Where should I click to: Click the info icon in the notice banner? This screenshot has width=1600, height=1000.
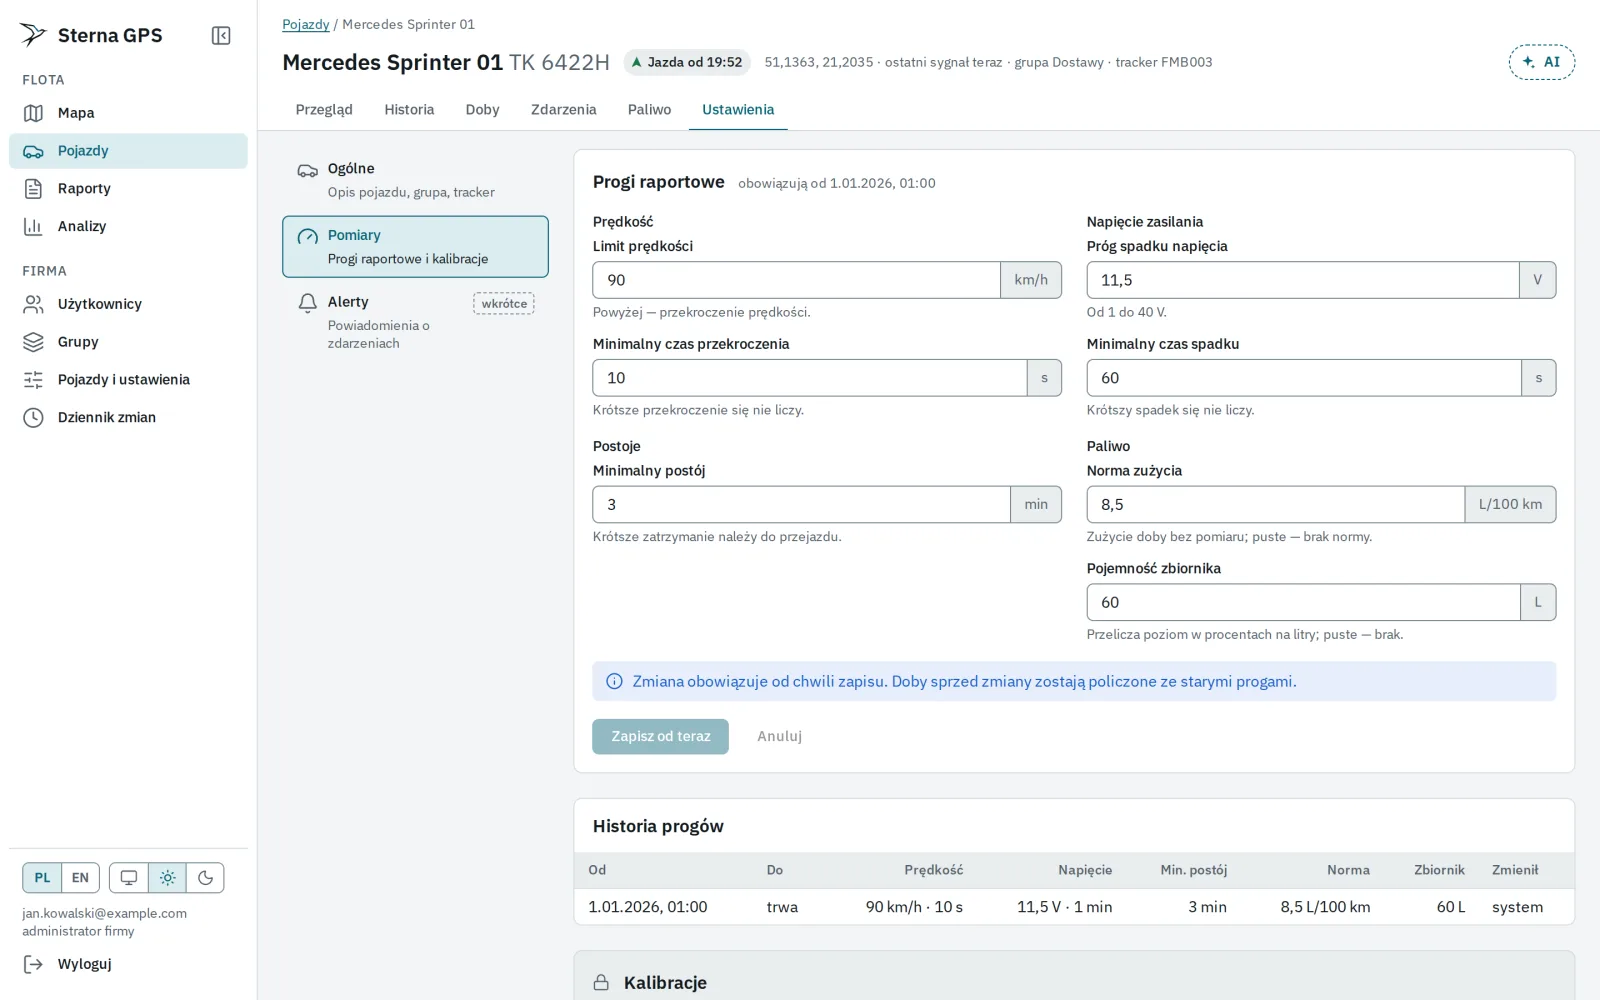pyautogui.click(x=614, y=682)
